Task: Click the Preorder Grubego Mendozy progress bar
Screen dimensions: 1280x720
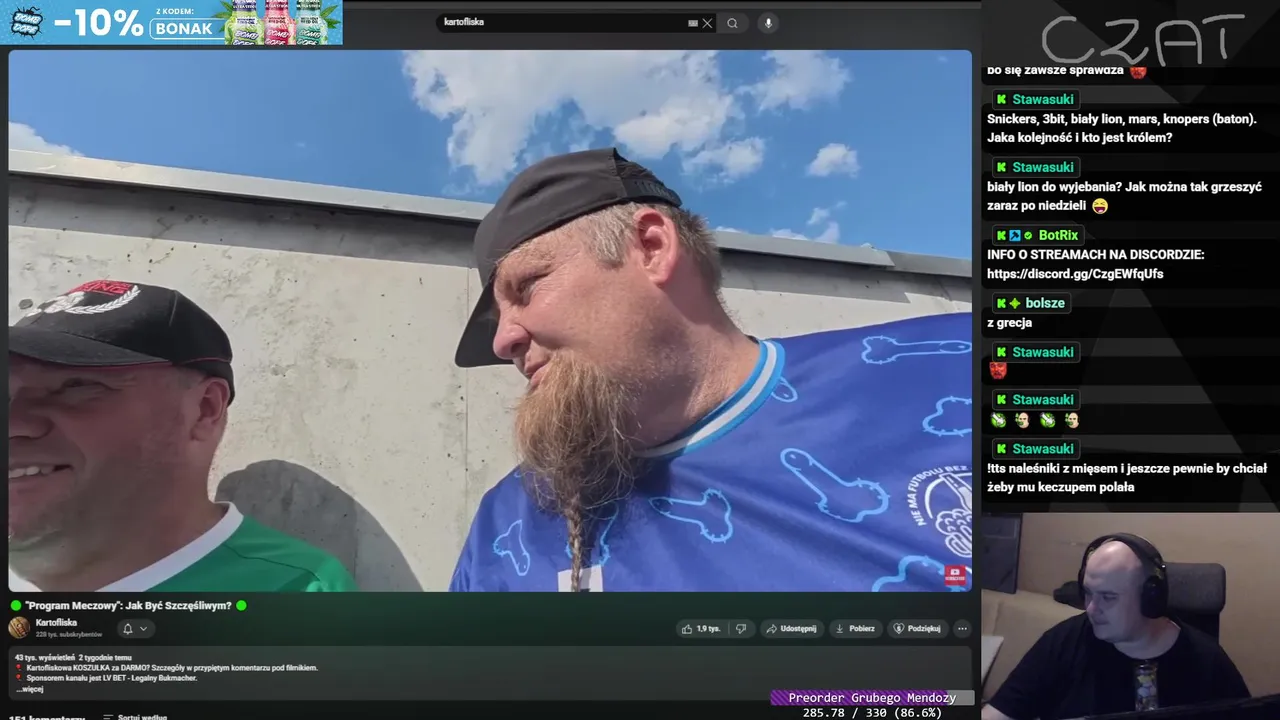Action: pos(872,698)
